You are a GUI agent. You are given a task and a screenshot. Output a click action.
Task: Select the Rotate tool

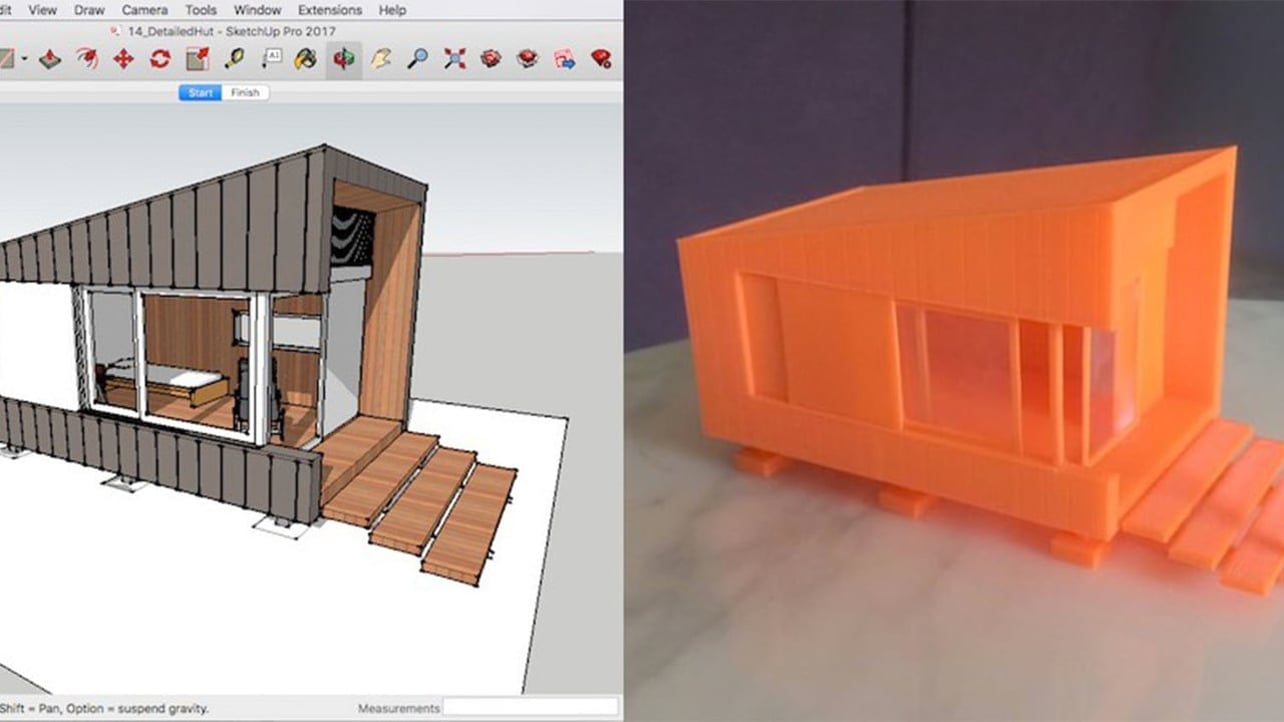coord(160,59)
